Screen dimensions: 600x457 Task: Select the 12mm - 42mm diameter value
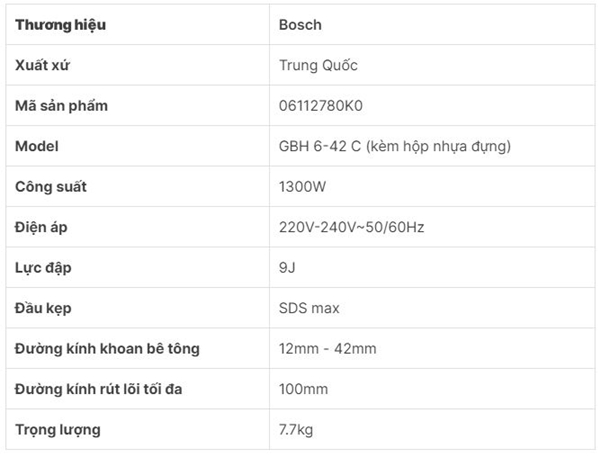[328, 349]
